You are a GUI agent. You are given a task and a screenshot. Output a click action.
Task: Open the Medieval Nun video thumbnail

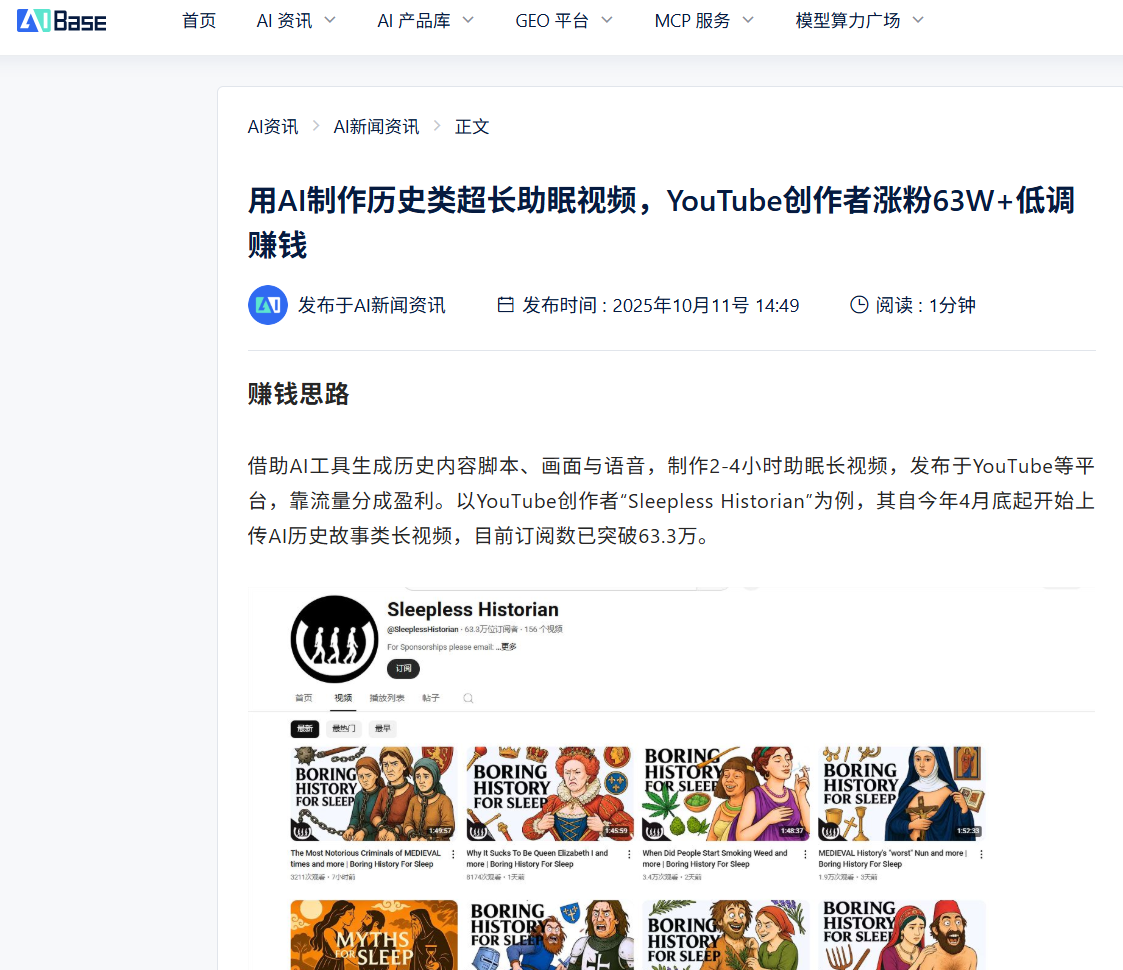click(x=902, y=794)
